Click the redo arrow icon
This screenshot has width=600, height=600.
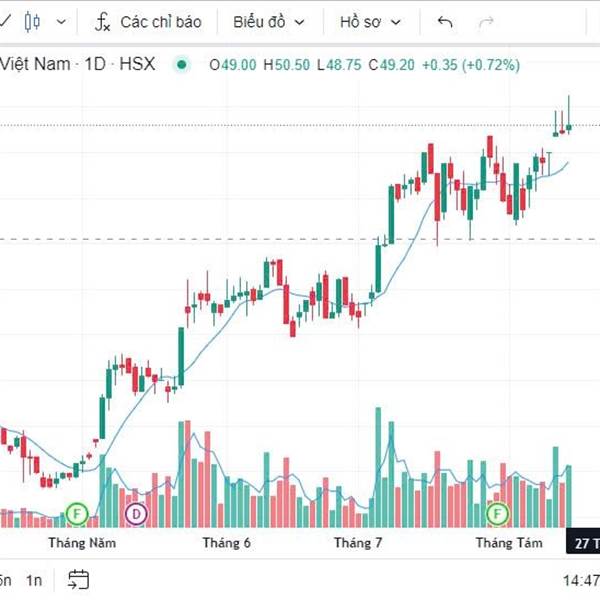tap(486, 22)
